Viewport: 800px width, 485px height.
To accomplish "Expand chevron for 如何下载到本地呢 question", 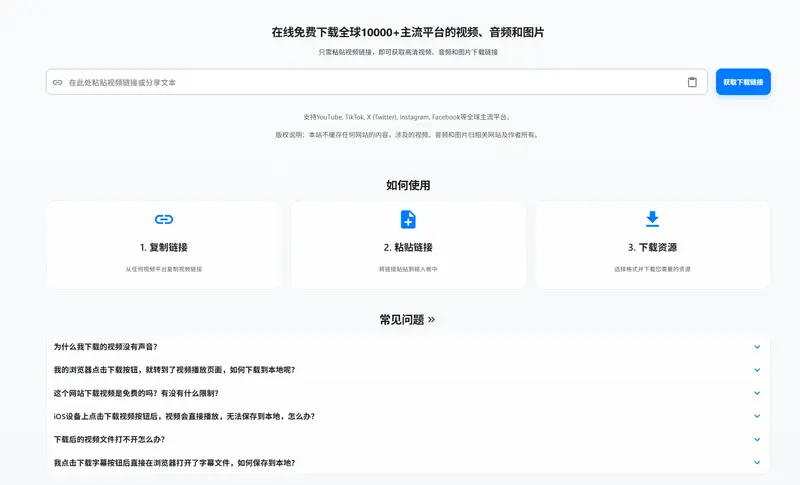I will click(757, 370).
